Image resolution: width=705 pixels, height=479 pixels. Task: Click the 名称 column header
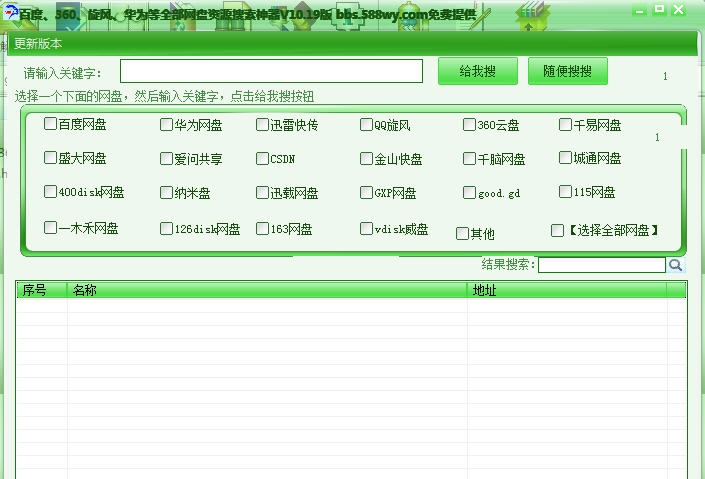click(267, 290)
